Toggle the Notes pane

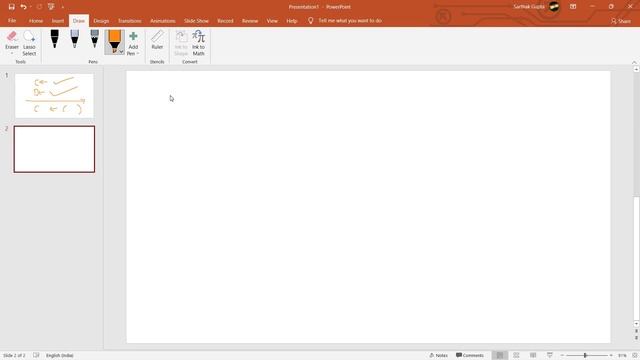438,356
